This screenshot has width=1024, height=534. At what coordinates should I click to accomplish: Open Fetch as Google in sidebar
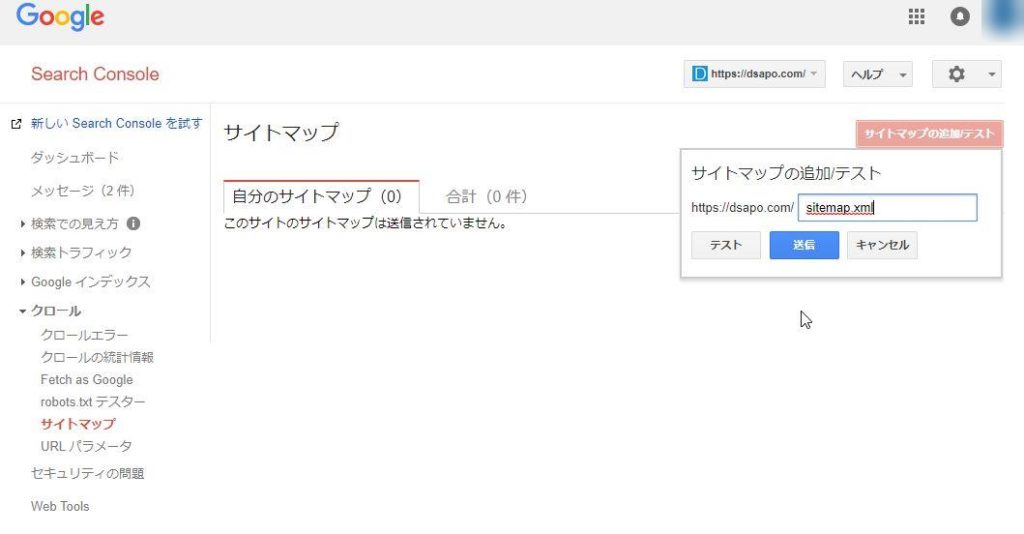pos(87,379)
